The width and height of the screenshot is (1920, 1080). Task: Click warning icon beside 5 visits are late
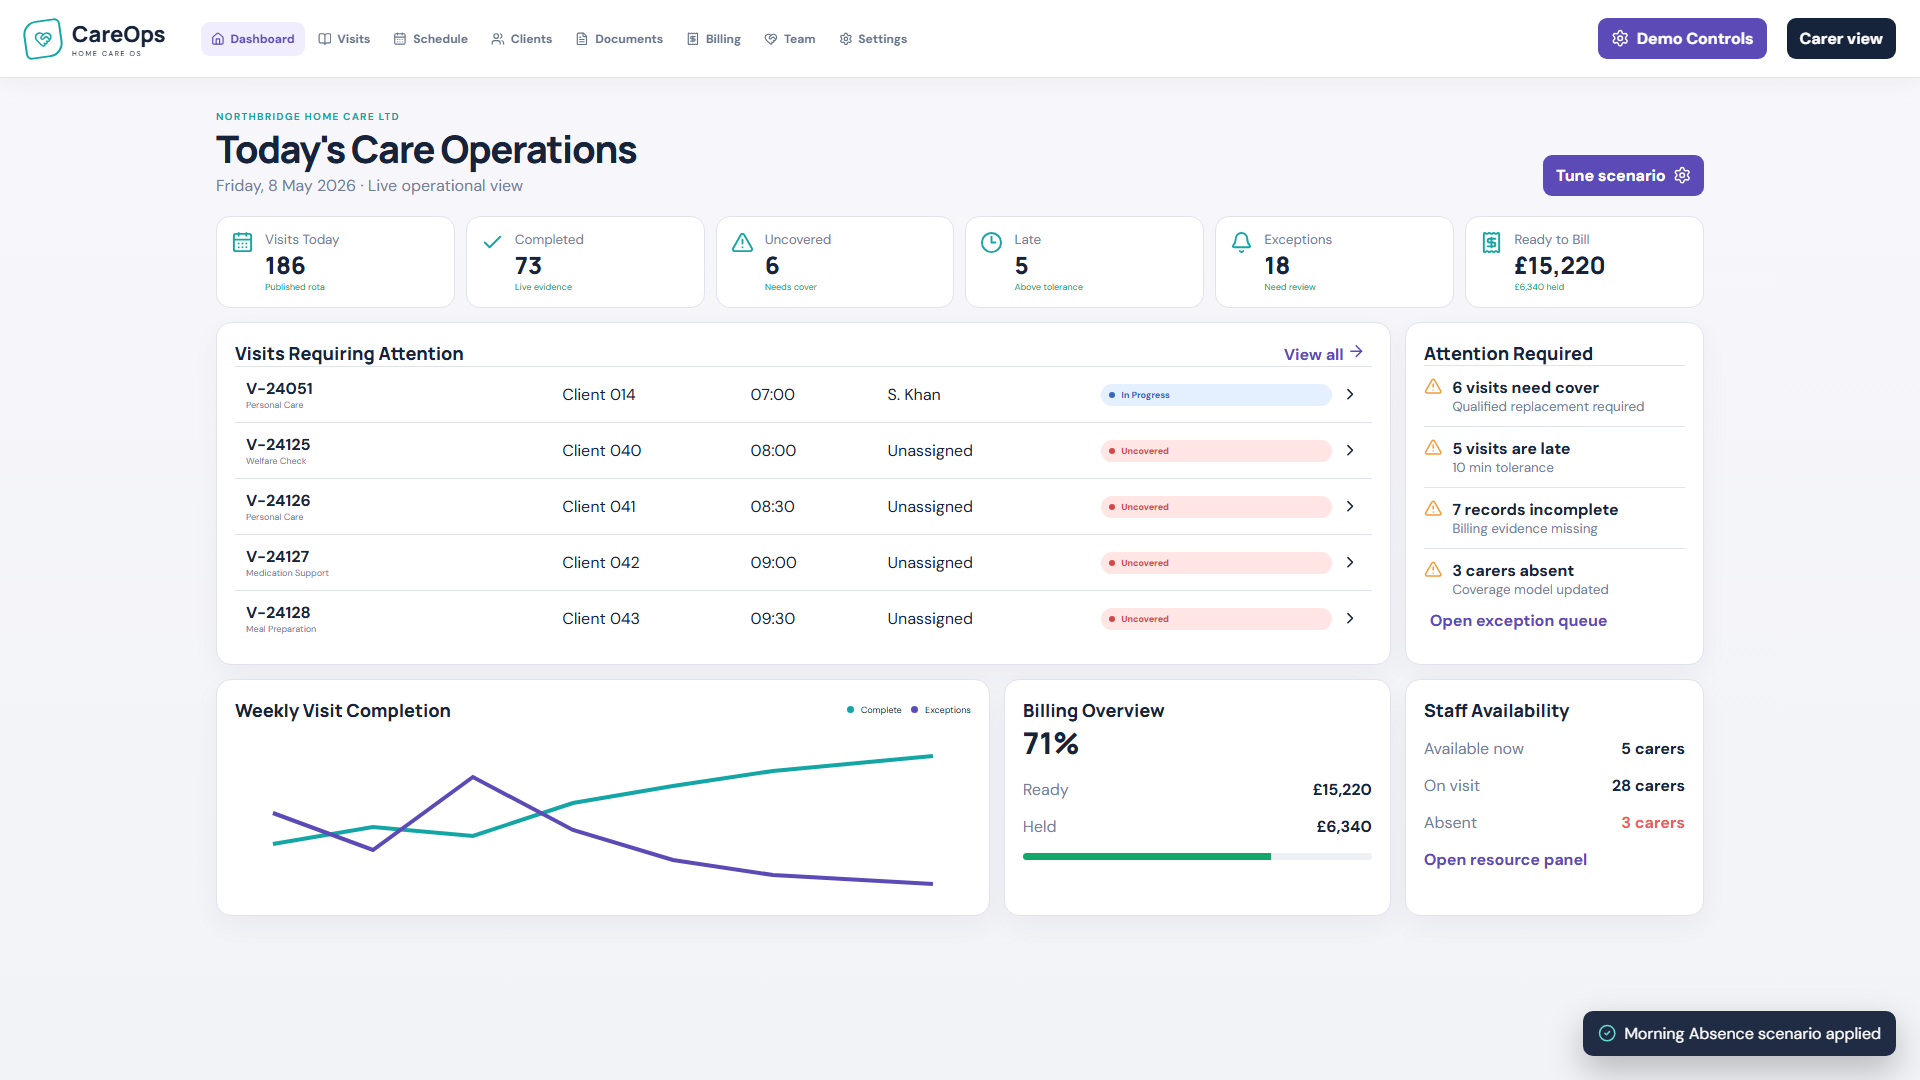1433,448
